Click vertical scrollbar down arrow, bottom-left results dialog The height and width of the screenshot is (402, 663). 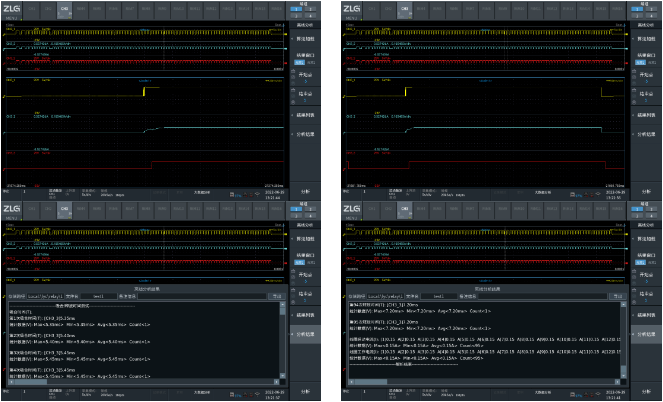282,375
